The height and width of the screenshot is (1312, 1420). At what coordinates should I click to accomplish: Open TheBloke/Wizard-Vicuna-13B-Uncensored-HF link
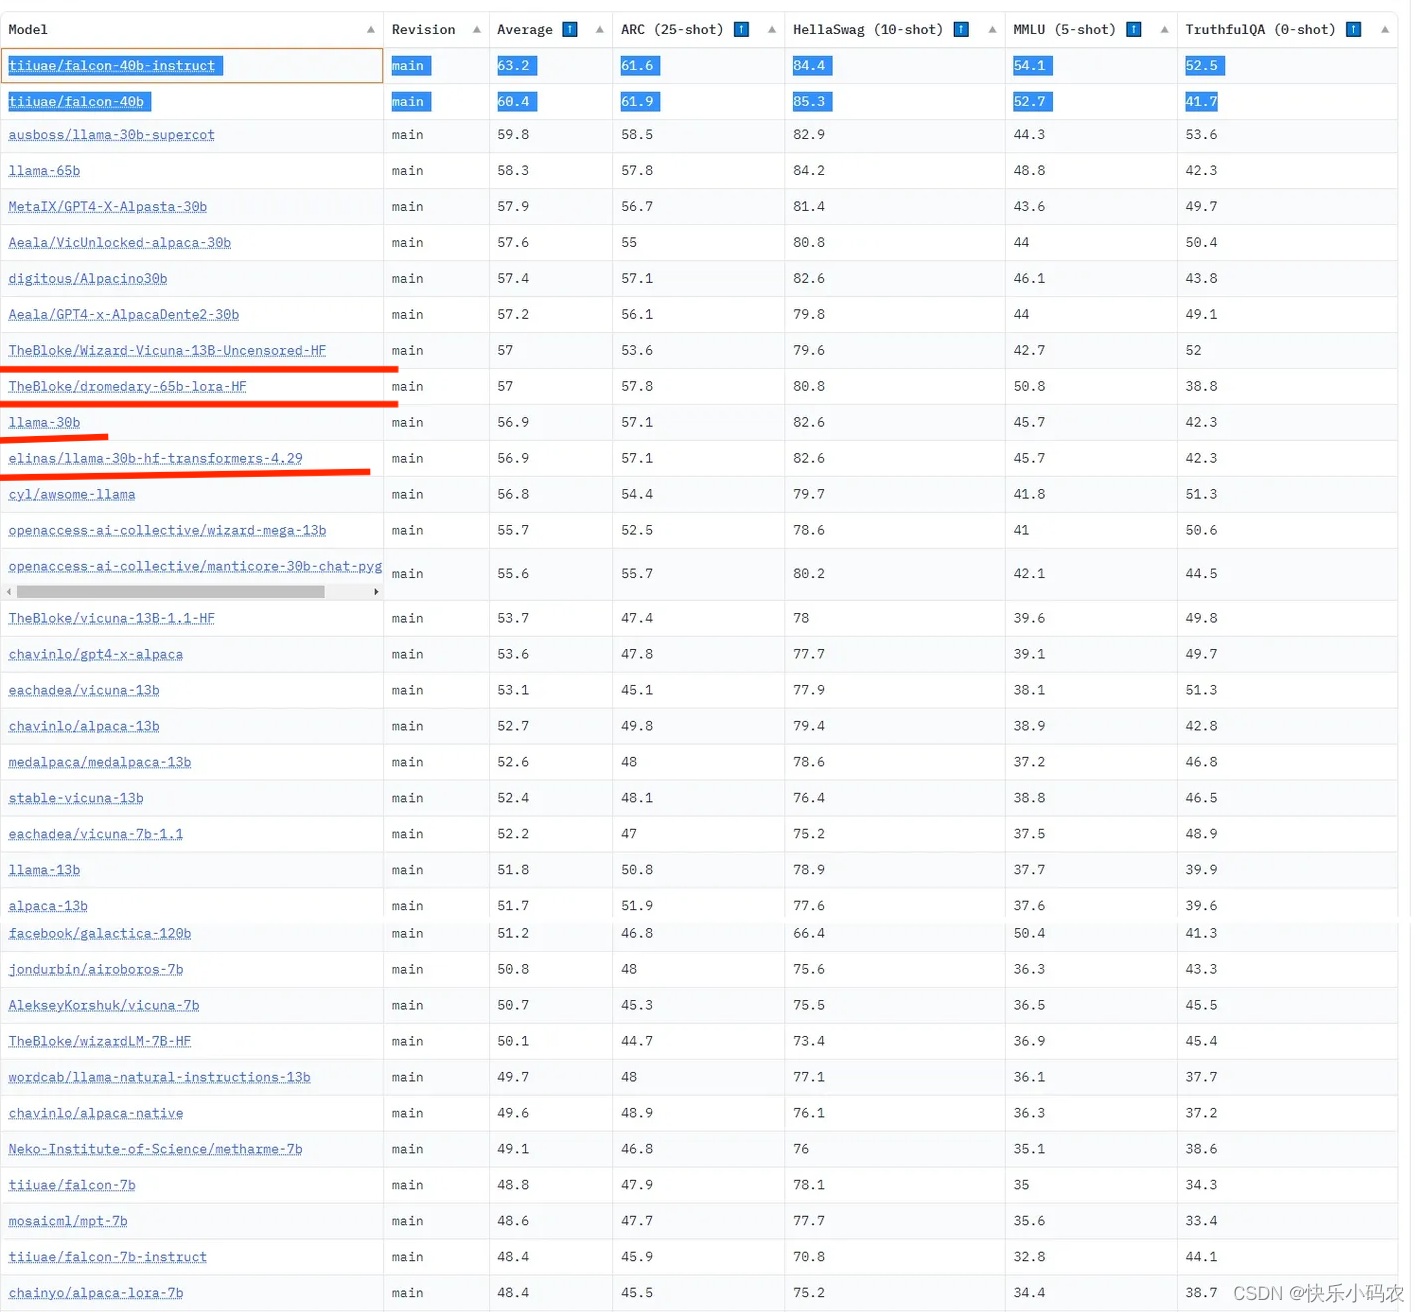coord(167,351)
